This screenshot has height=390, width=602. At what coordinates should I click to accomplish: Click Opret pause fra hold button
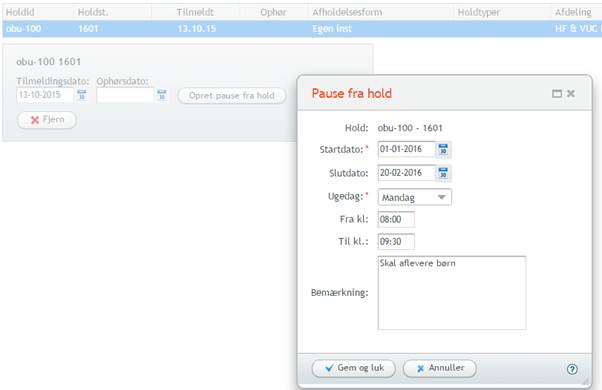click(x=232, y=96)
